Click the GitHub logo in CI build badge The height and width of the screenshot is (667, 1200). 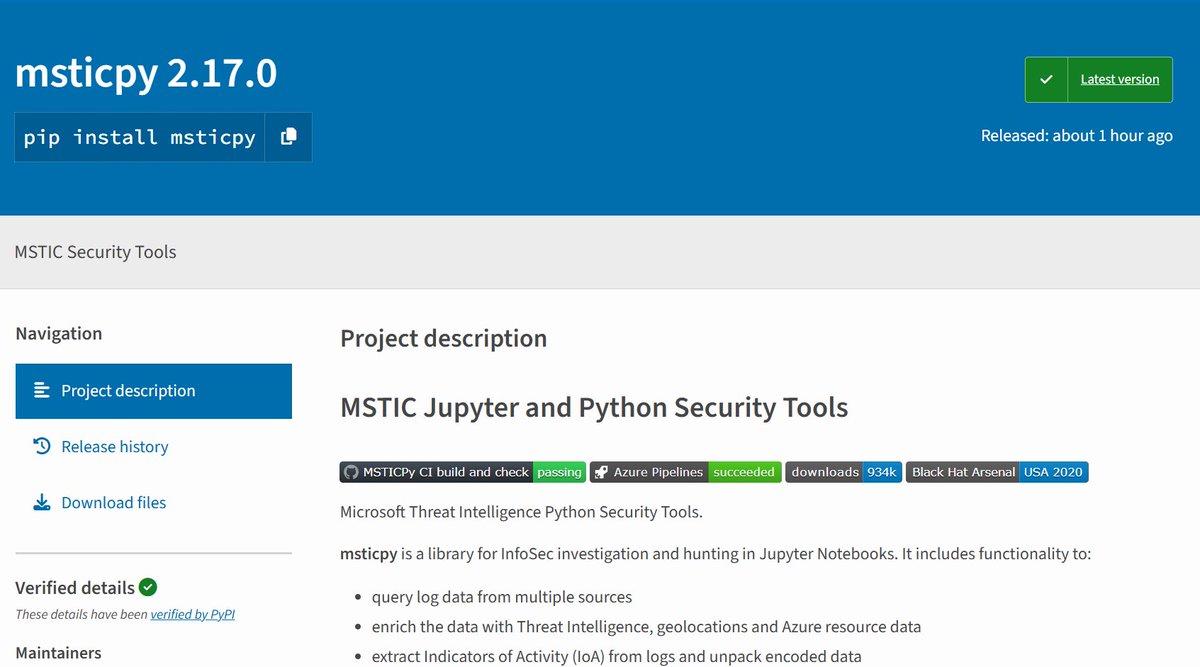(x=350, y=472)
